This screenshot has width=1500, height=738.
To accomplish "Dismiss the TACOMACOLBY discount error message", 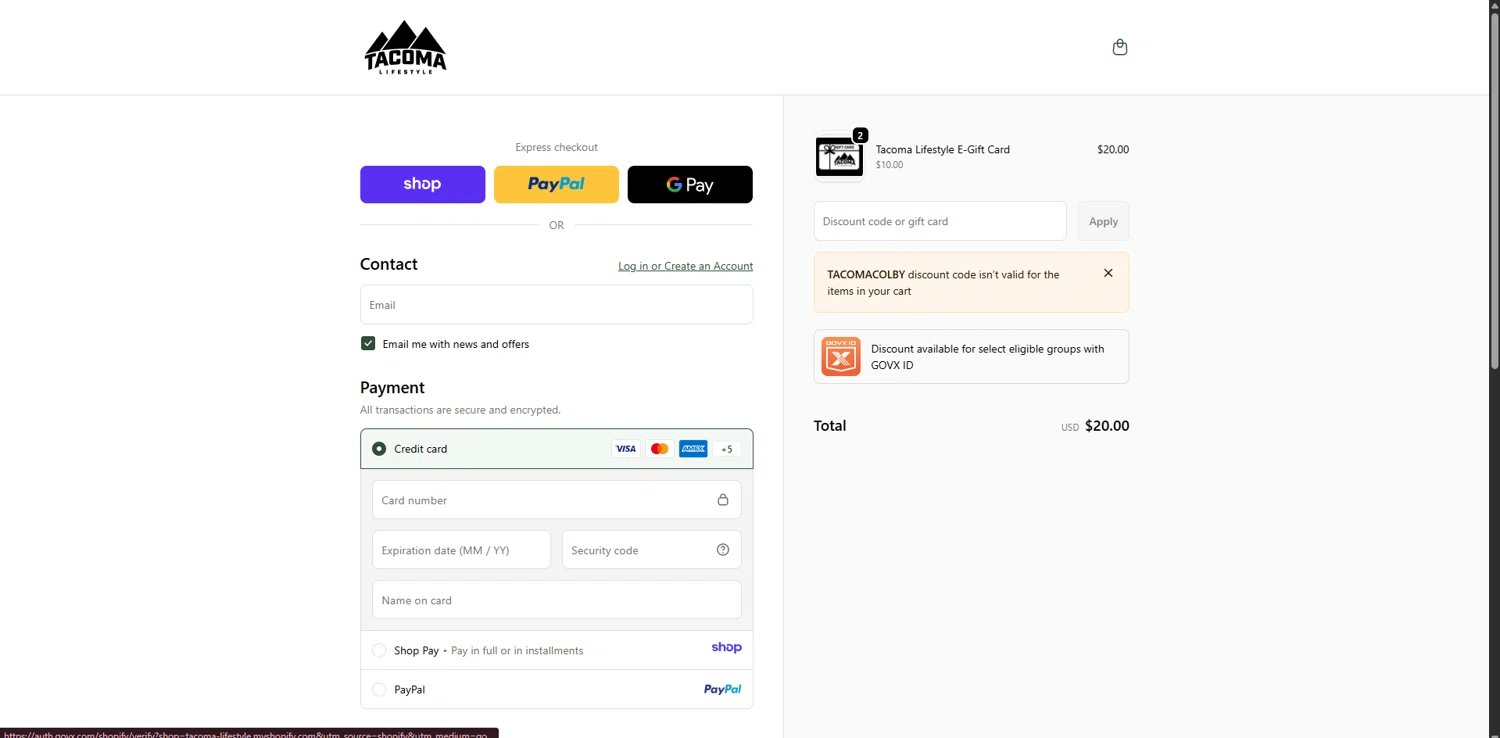I will point(1108,273).
